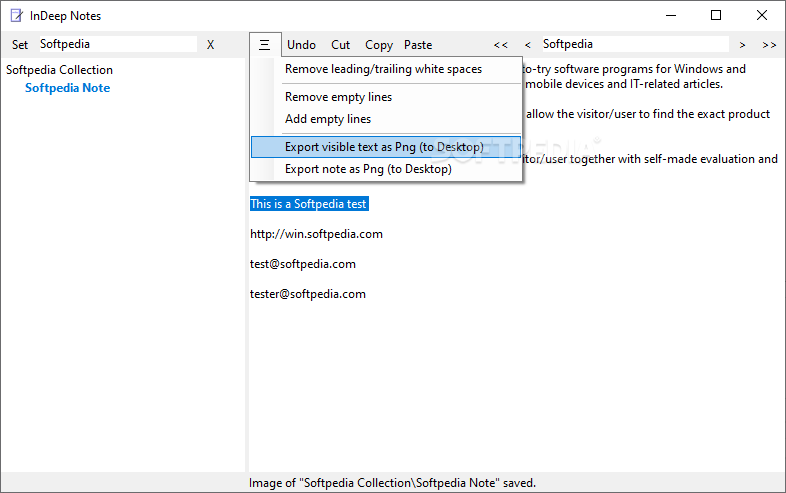
Task: Click the Copy button
Action: (x=379, y=45)
